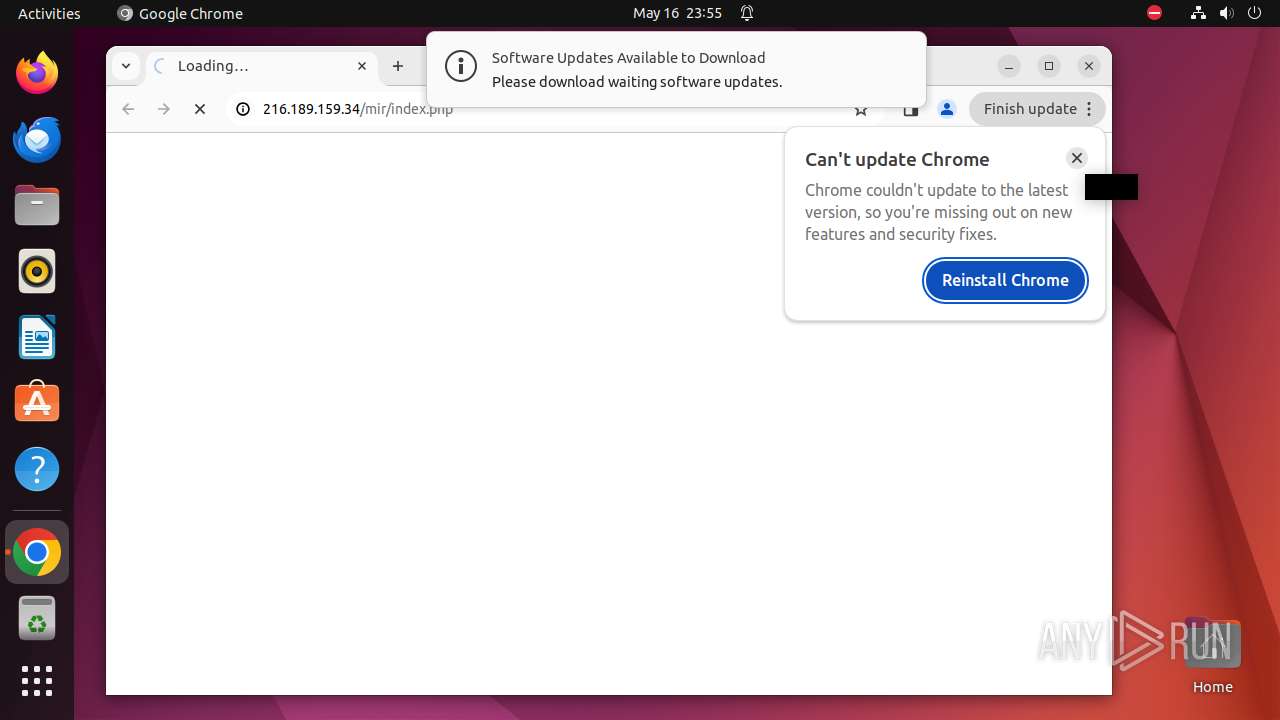This screenshot has height=720, width=1280.
Task: Click Reinstall Chrome button
Action: 1005,280
